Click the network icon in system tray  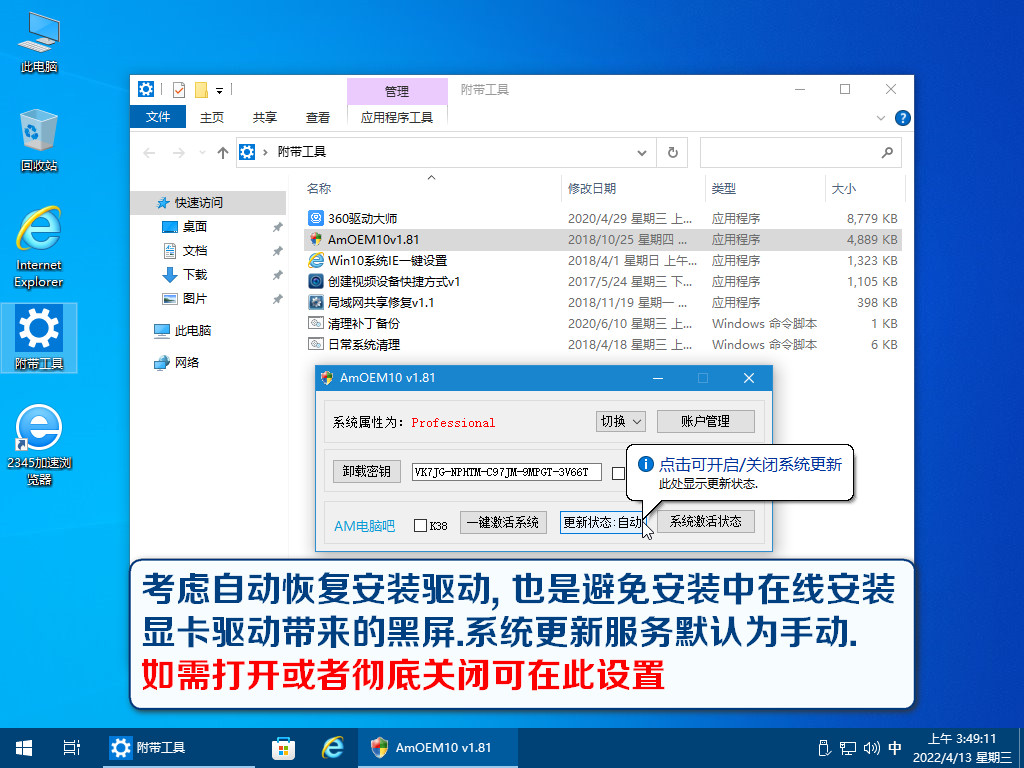pos(848,748)
